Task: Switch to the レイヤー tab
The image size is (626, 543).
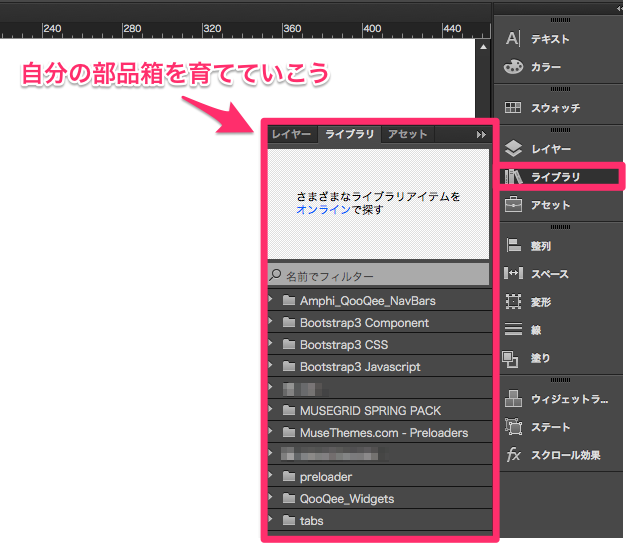Action: [291, 135]
